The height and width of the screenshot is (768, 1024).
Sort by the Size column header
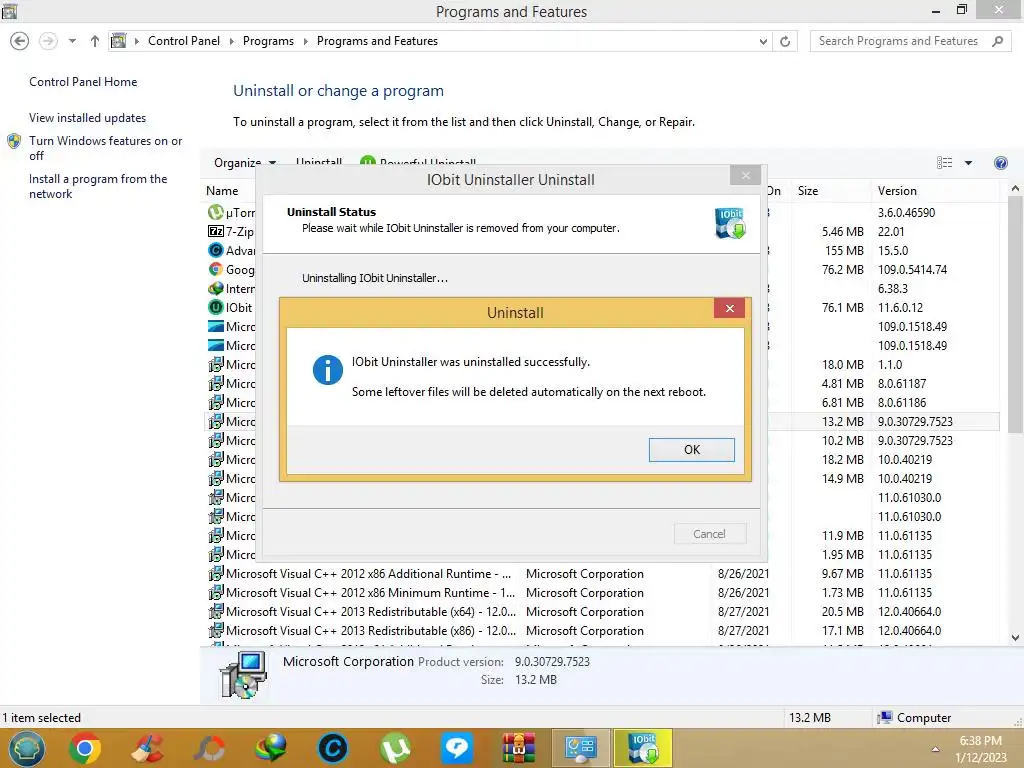(x=808, y=191)
